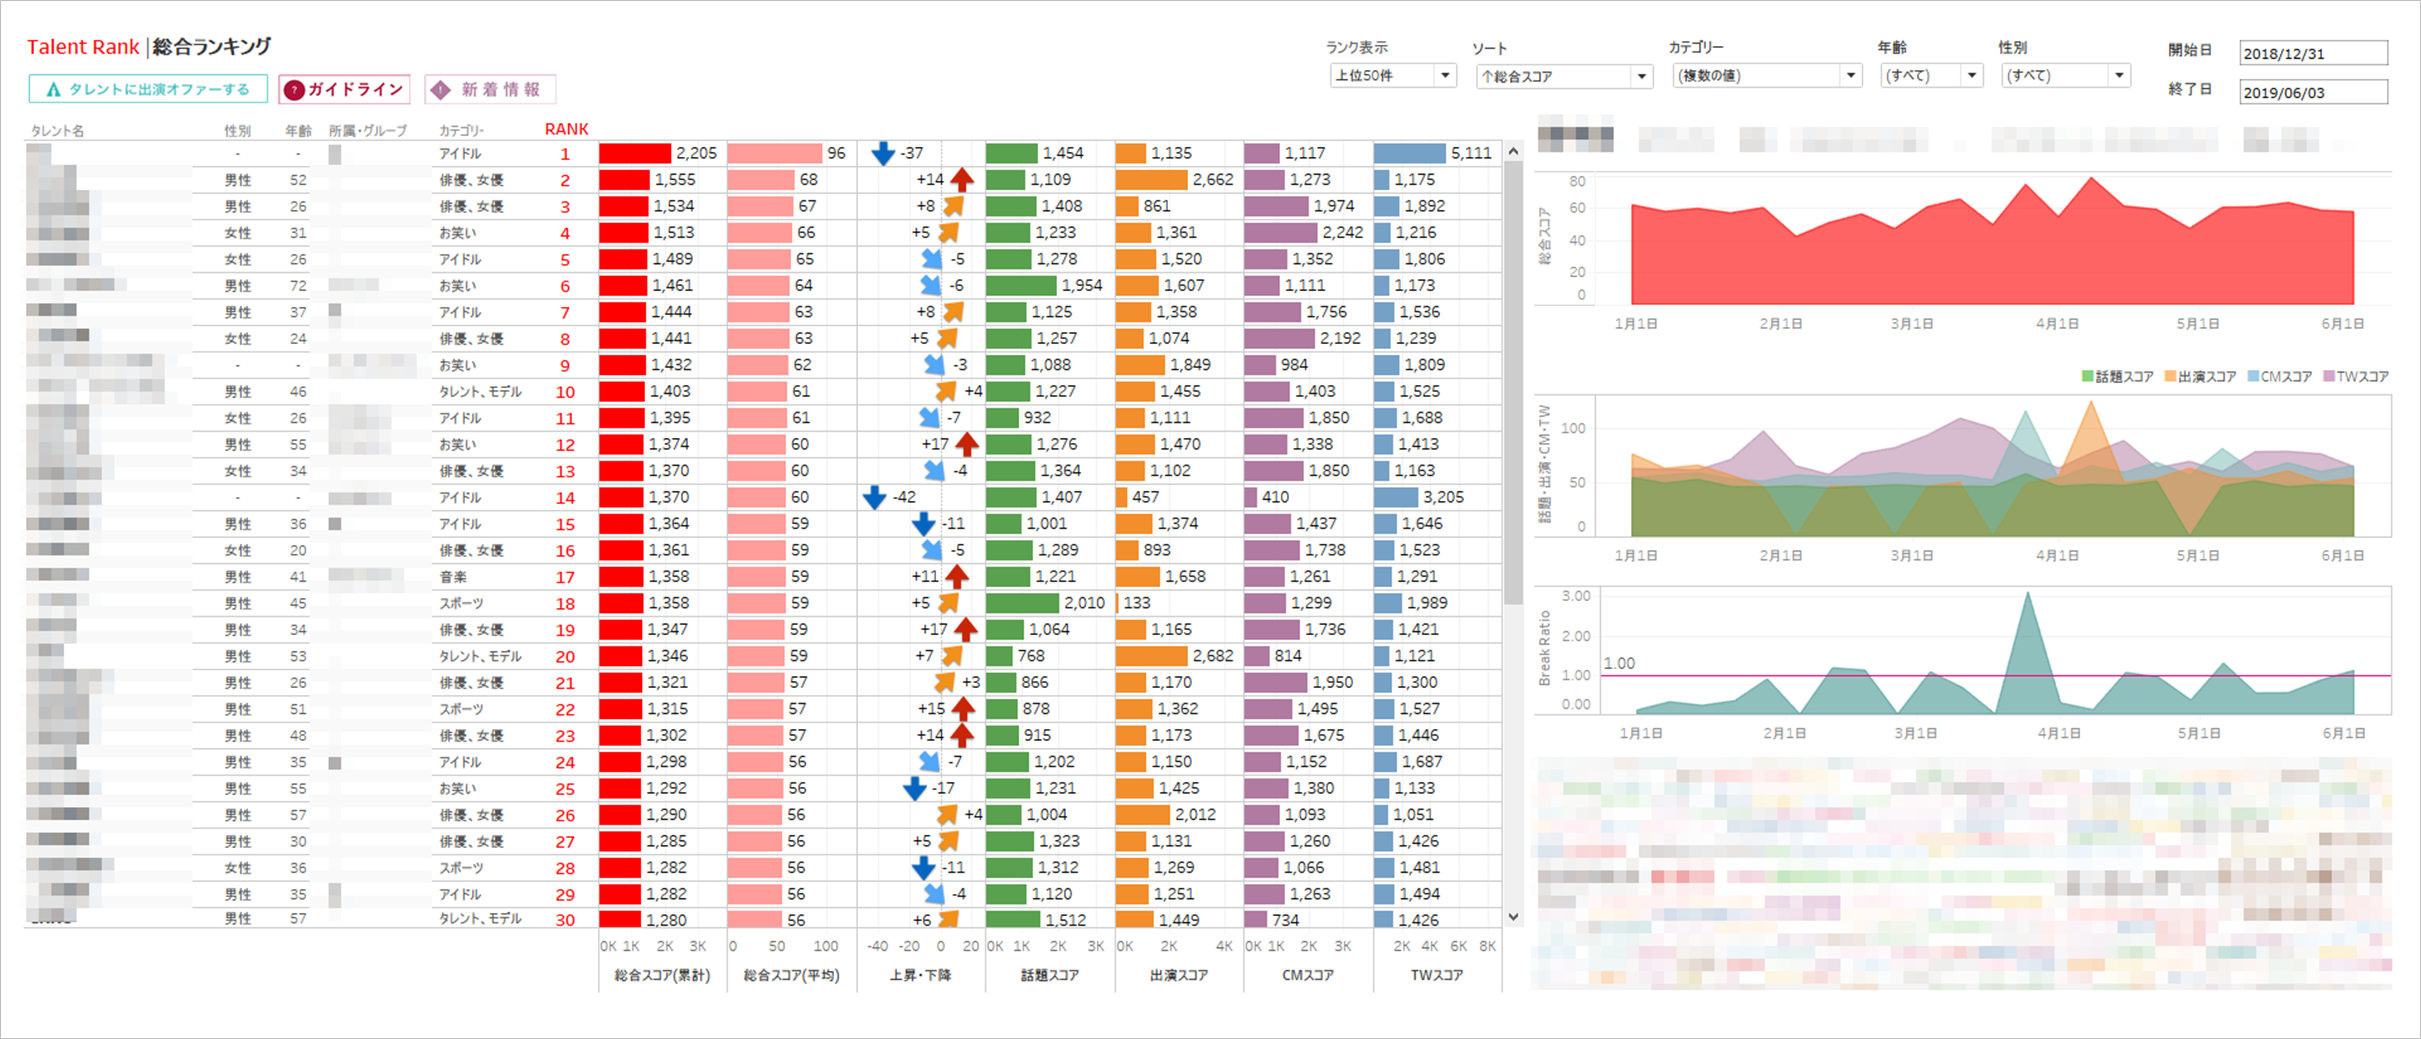2421x1039 pixels.
Task: Click the light blue falling arrow in rank 5 row
Action: (932, 259)
